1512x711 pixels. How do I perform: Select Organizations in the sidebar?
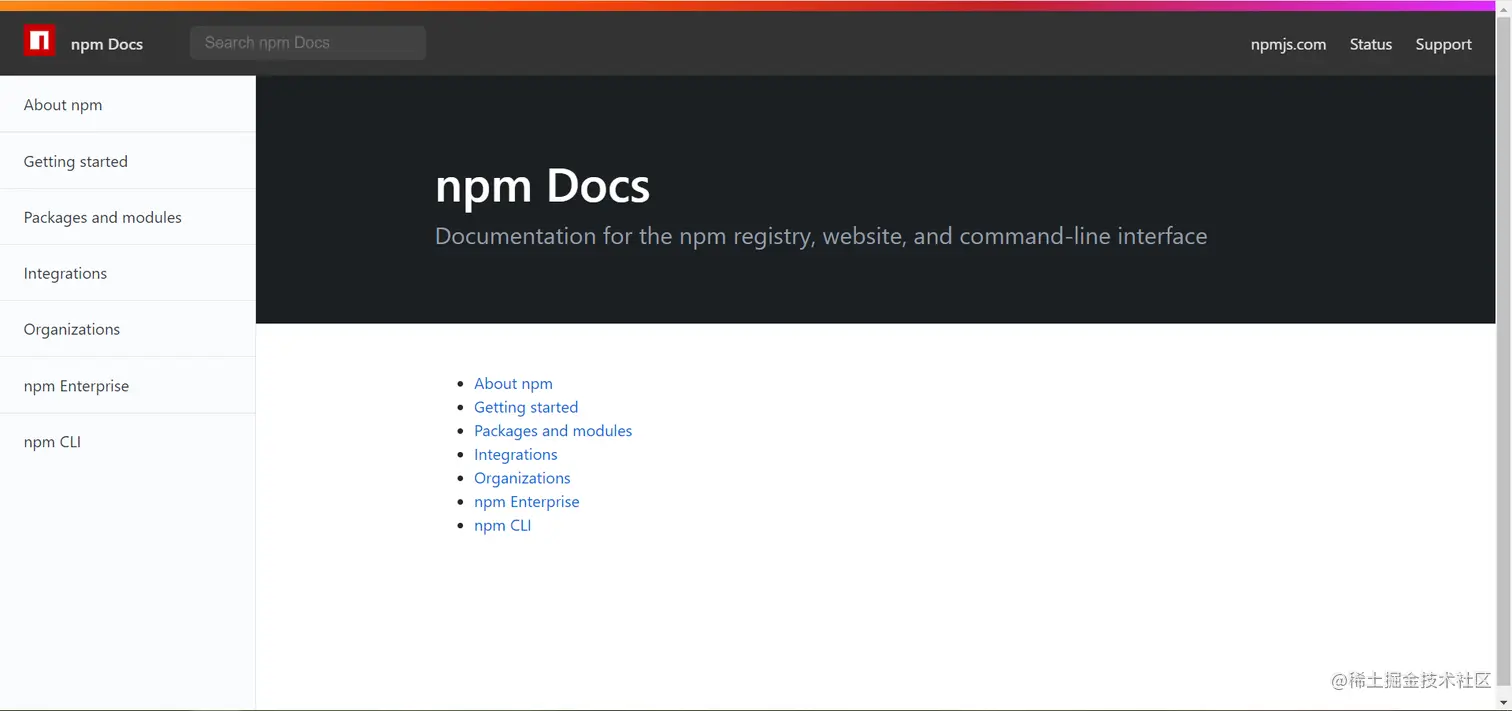pos(128,329)
